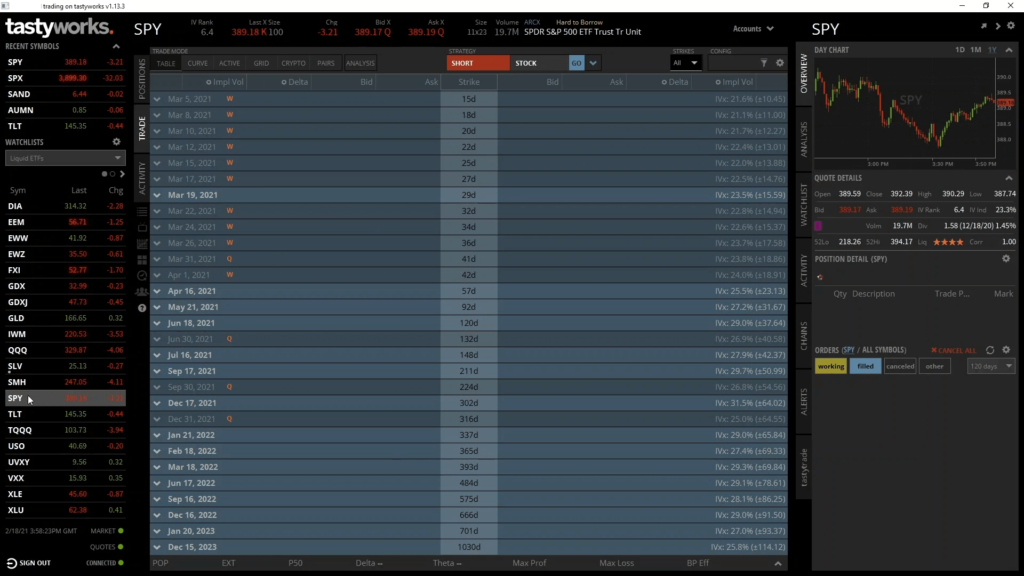Open the Liquid ETFs watchlist dropdown

click(x=64, y=158)
